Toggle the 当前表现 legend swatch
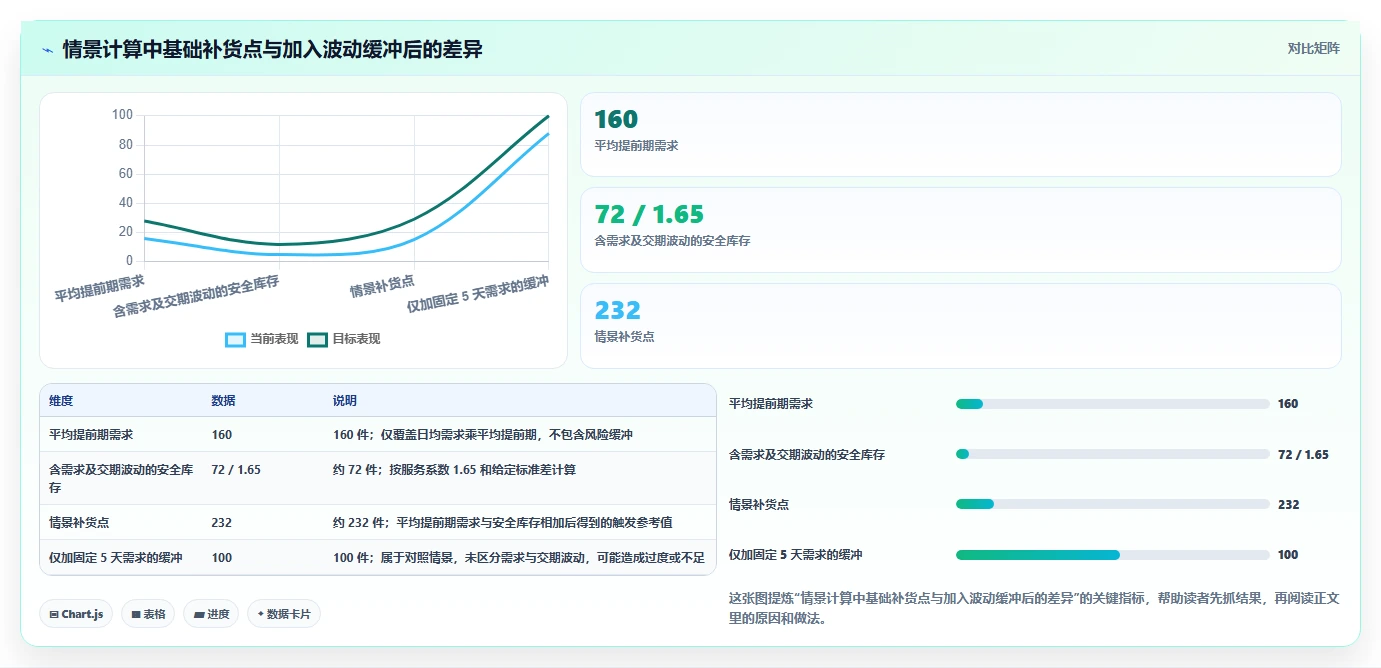 235,339
